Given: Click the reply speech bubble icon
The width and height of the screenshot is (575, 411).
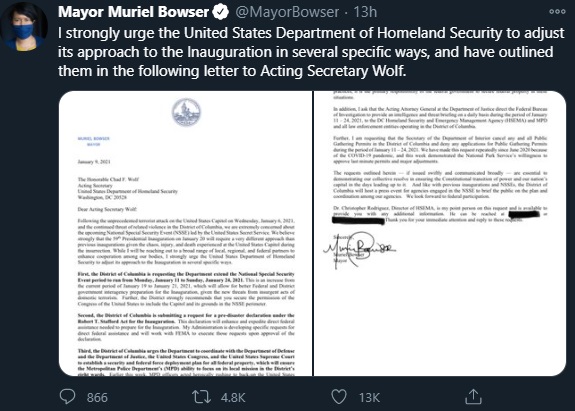Looking at the screenshot, I should click(x=67, y=397).
